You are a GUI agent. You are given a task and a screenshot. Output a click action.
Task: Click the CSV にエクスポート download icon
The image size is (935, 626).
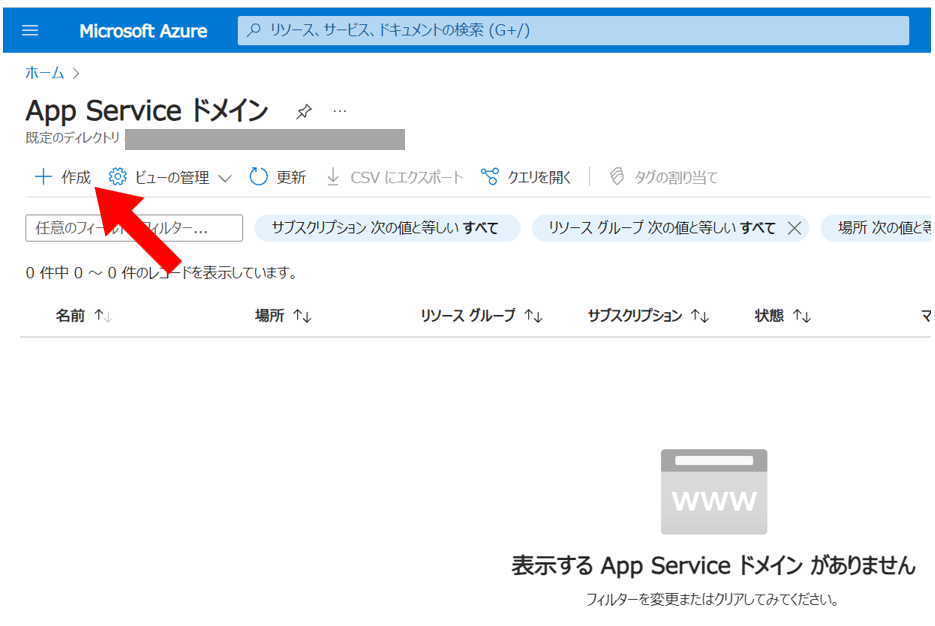click(x=333, y=177)
